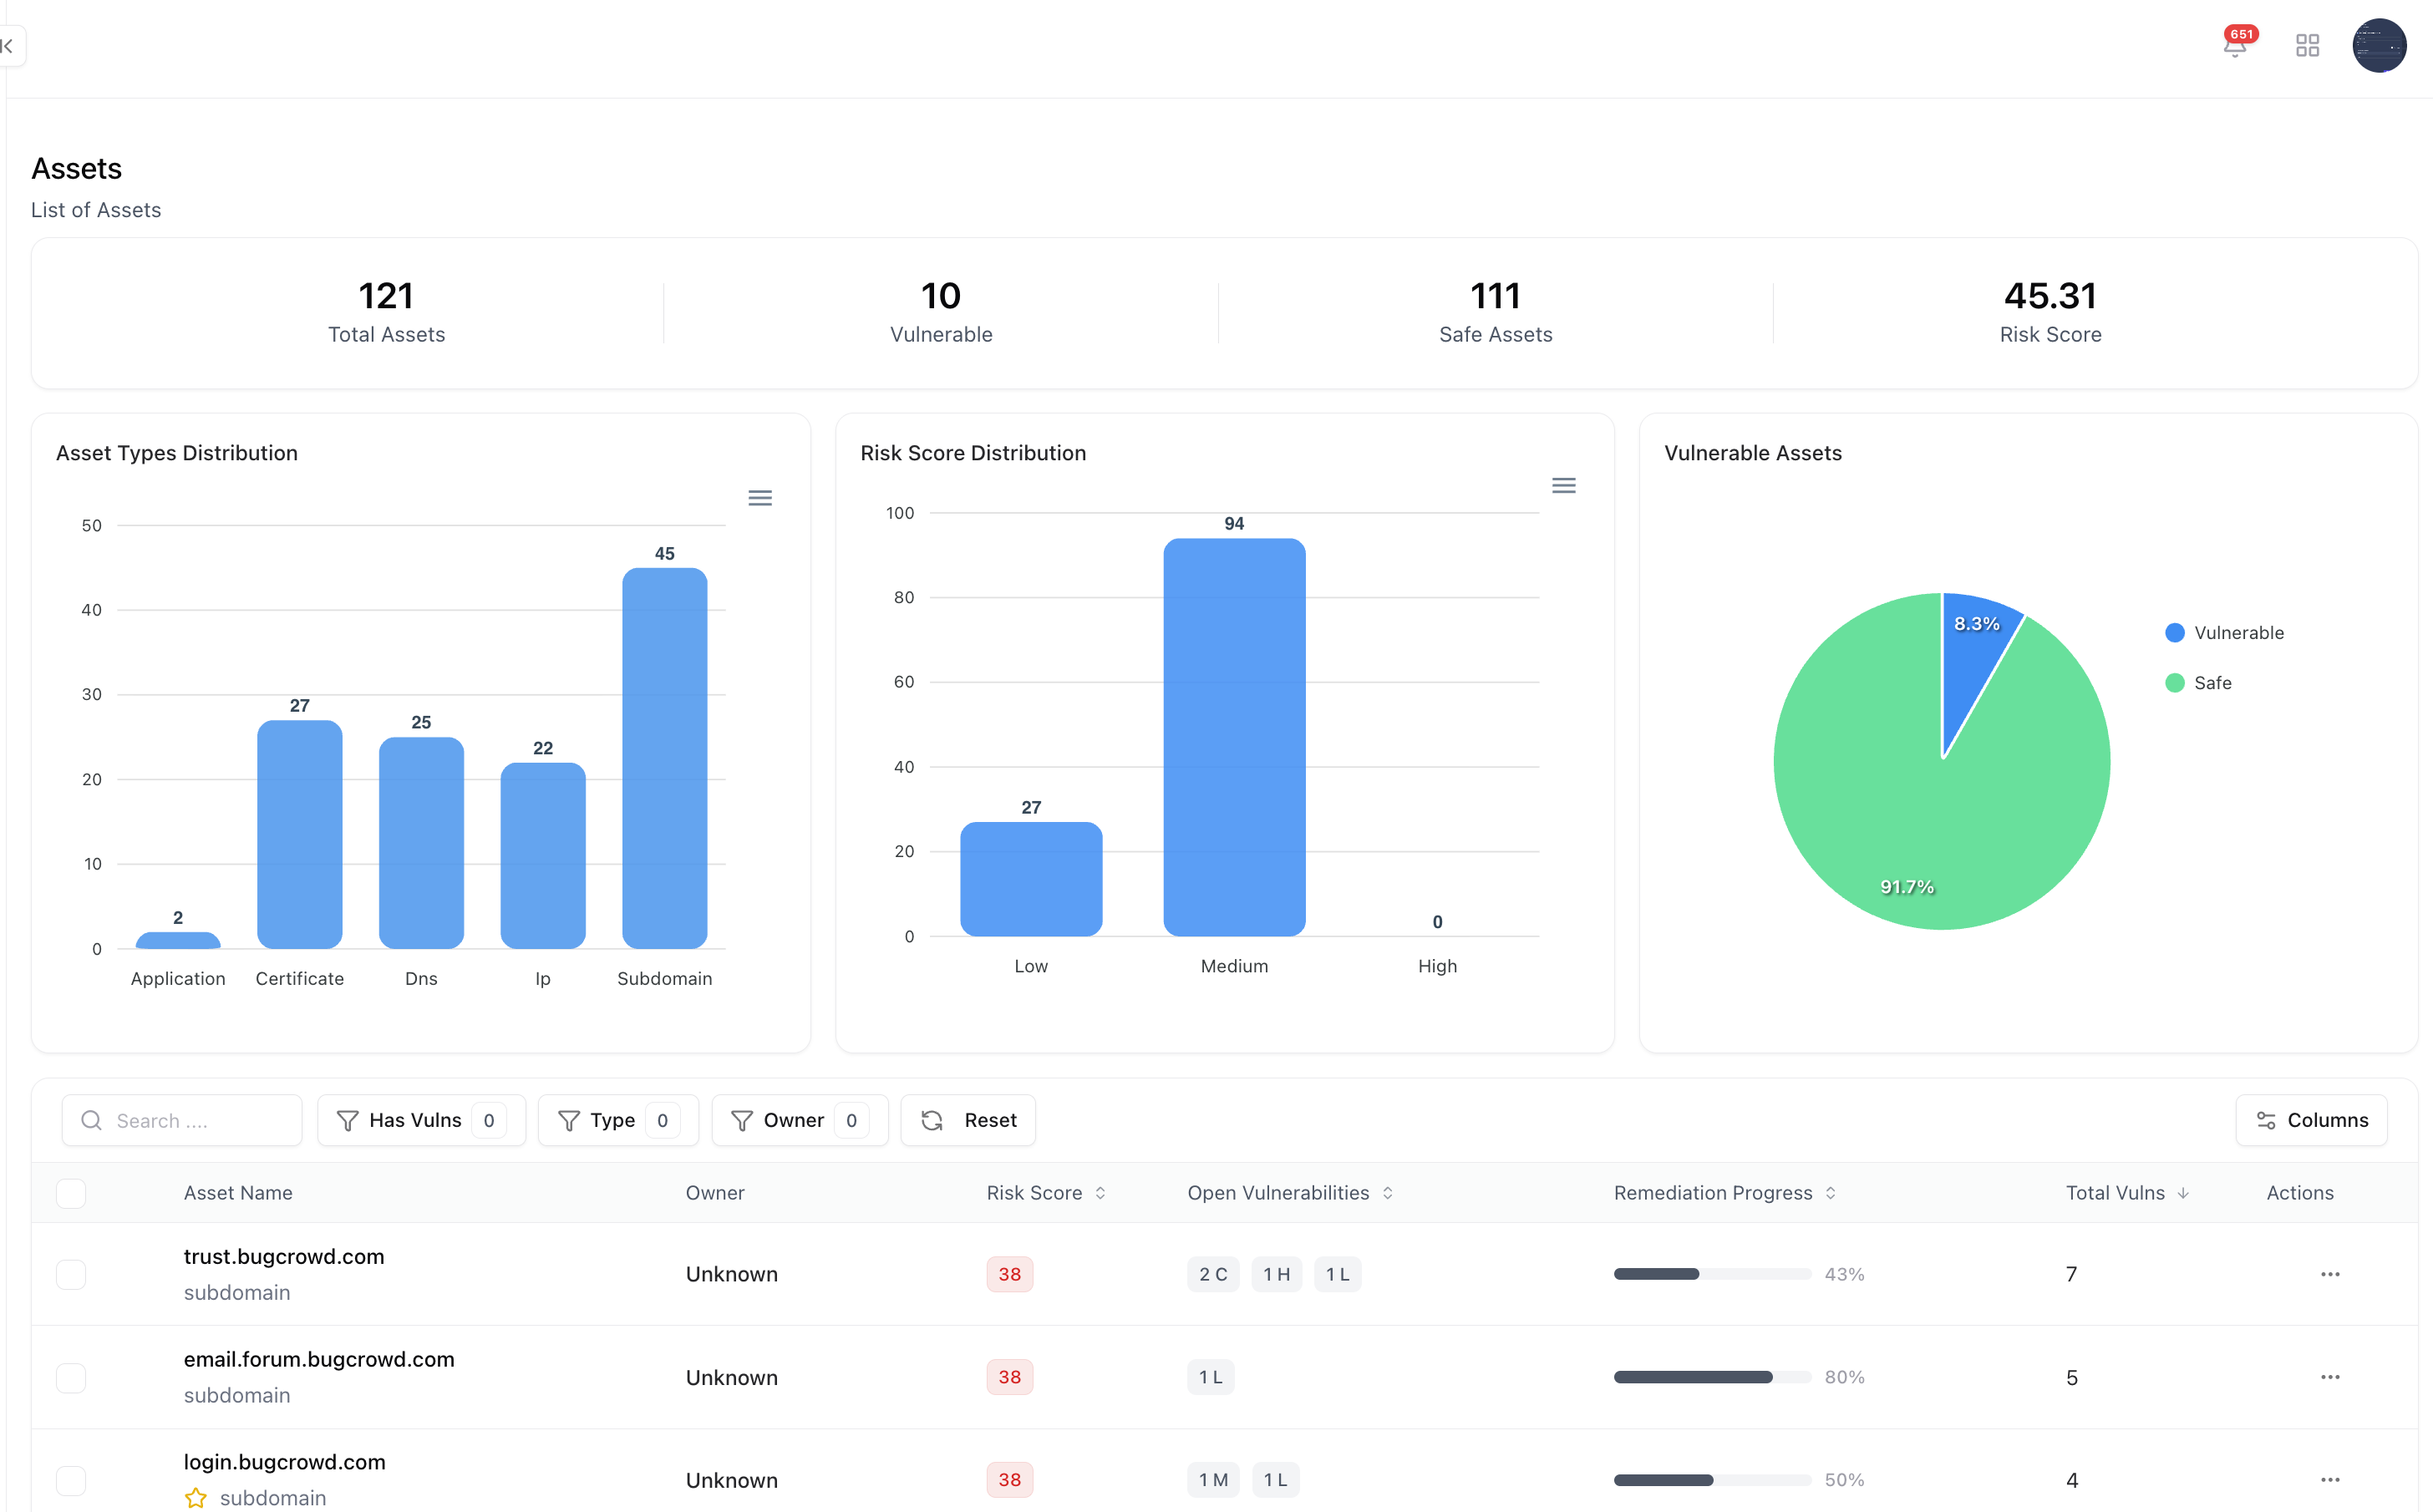The width and height of the screenshot is (2433, 1512).
Task: Open the actions menu for email.forum.bugcrowd.com
Action: point(2330,1377)
